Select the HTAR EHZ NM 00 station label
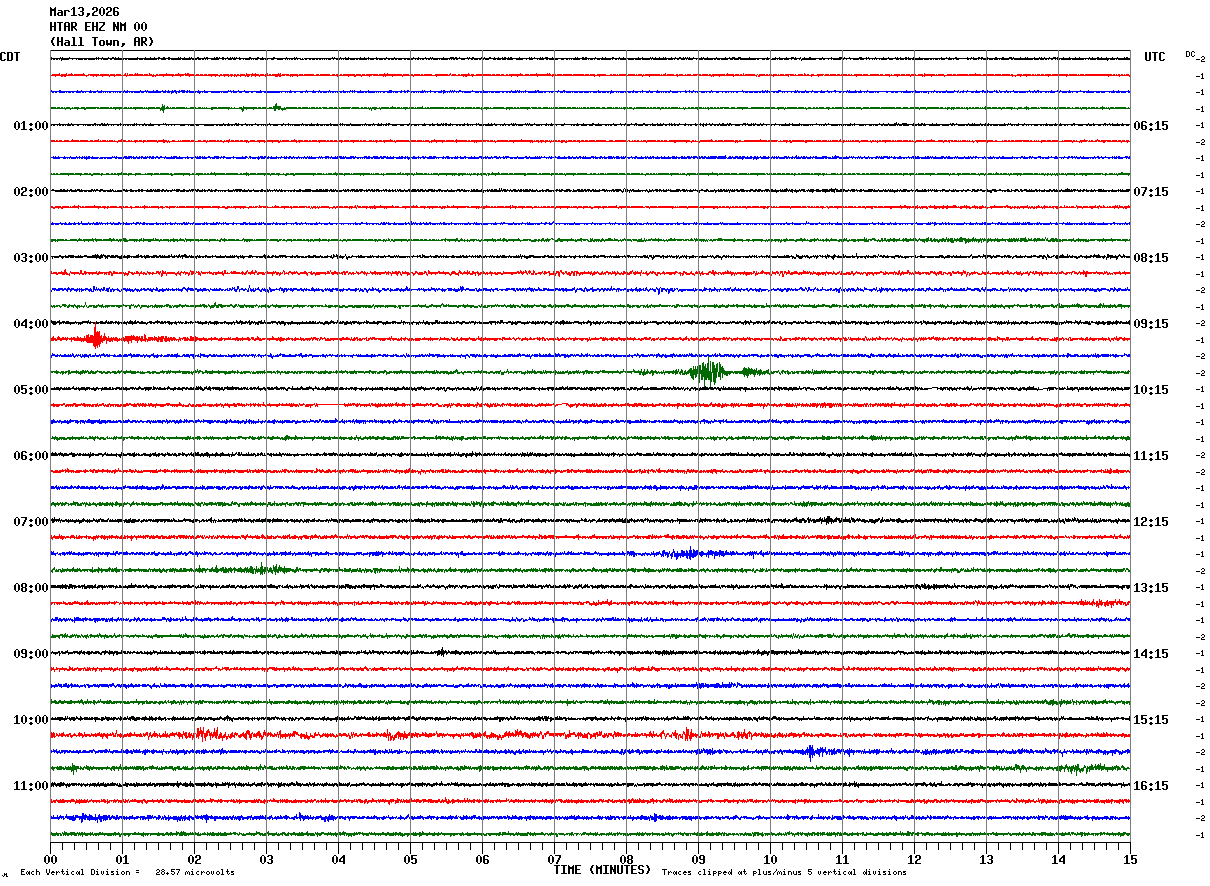The width and height of the screenshot is (1210, 886). point(98,27)
